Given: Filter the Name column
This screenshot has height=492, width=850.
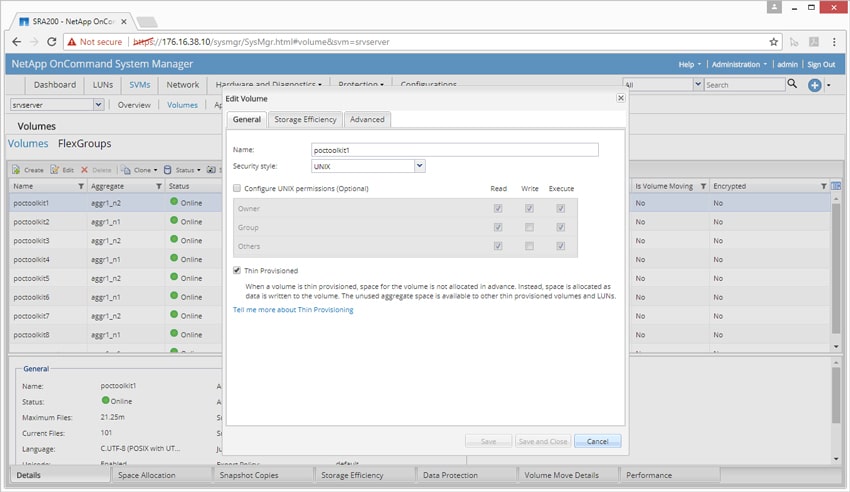Looking at the screenshot, I should [x=81, y=186].
